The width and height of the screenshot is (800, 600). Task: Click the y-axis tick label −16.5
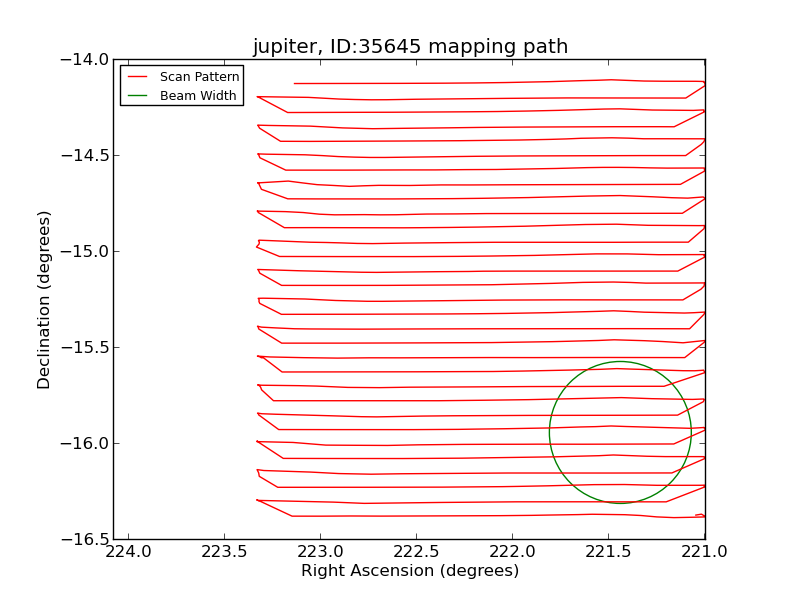click(85, 539)
